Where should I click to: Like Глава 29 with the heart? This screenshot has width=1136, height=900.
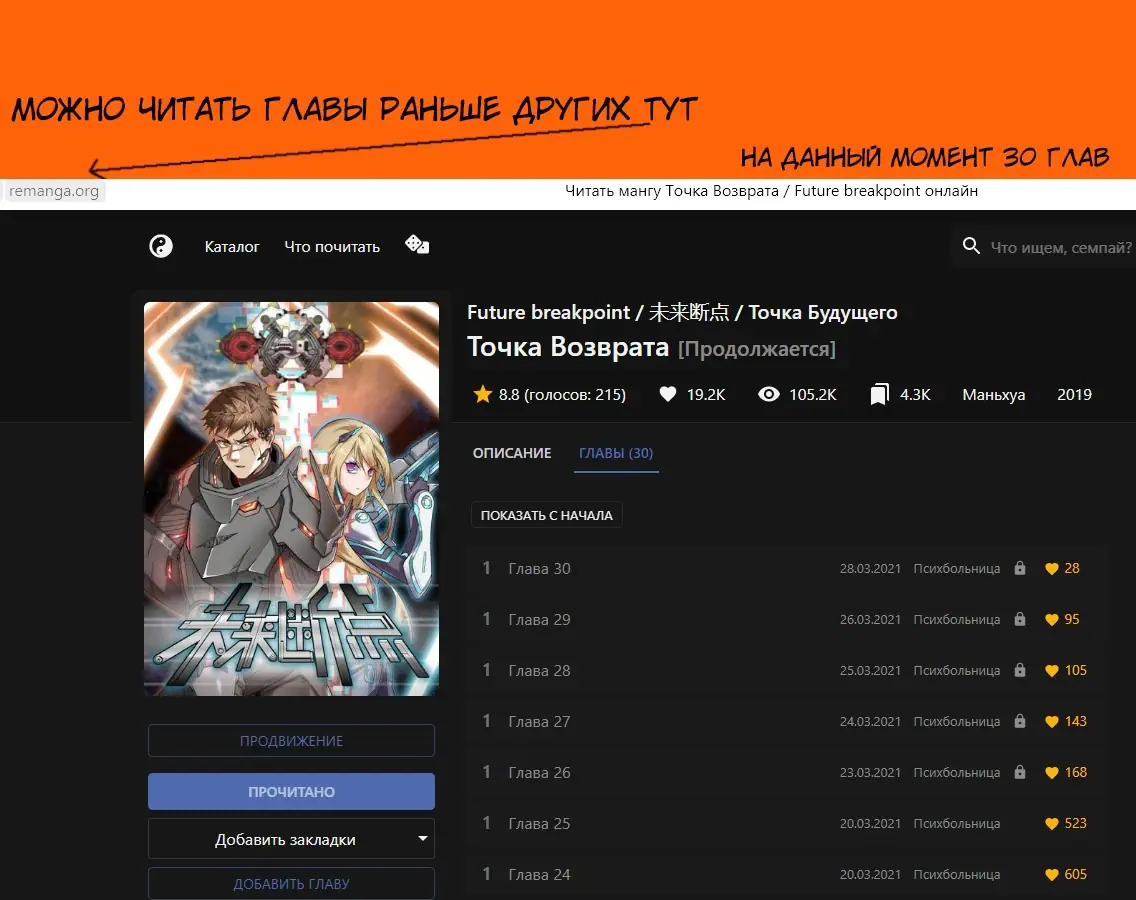coord(1052,620)
